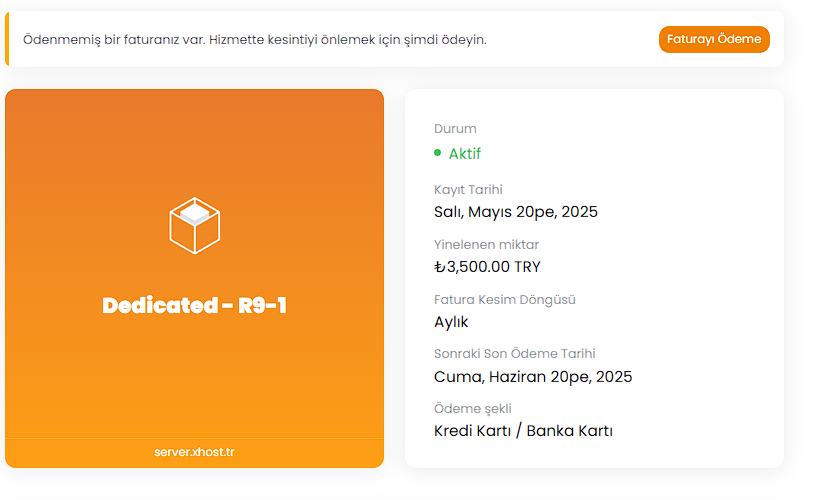Select the ₺3,500.00 TRY recurring amount
The width and height of the screenshot is (820, 500).
coord(487,267)
